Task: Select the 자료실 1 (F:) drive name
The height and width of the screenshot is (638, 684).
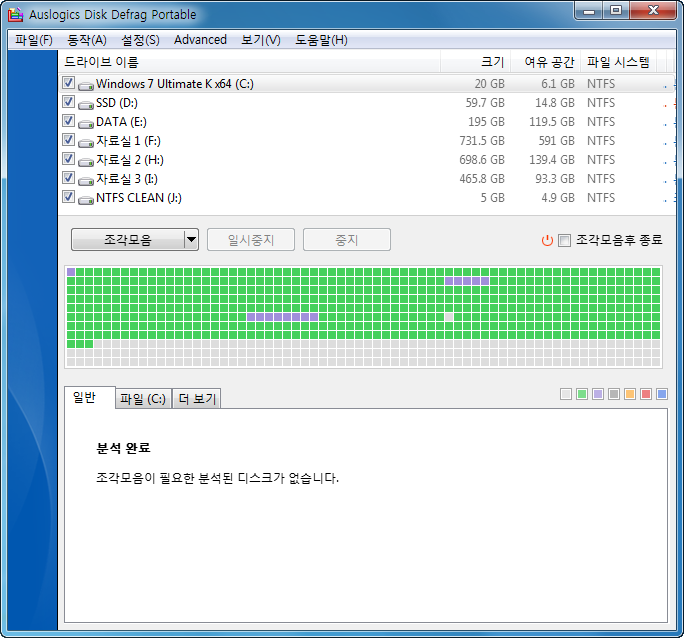Action: point(128,141)
